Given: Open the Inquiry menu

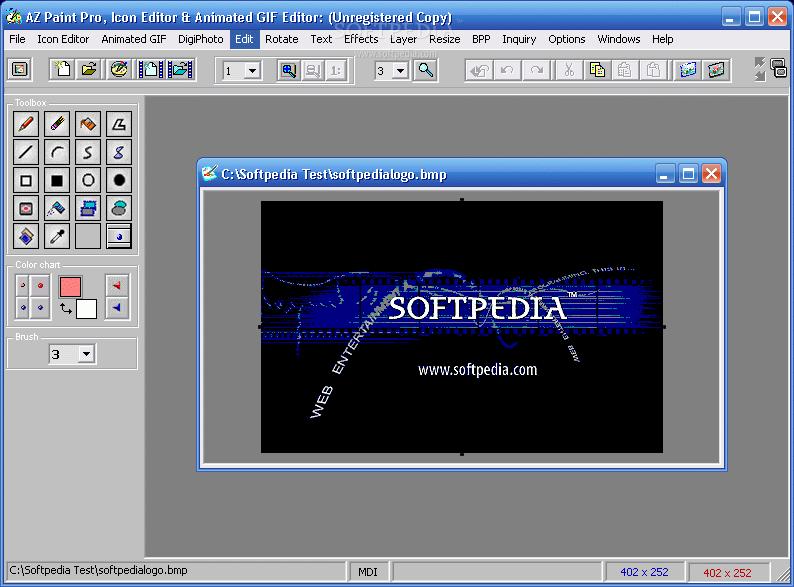Looking at the screenshot, I should coord(519,39).
